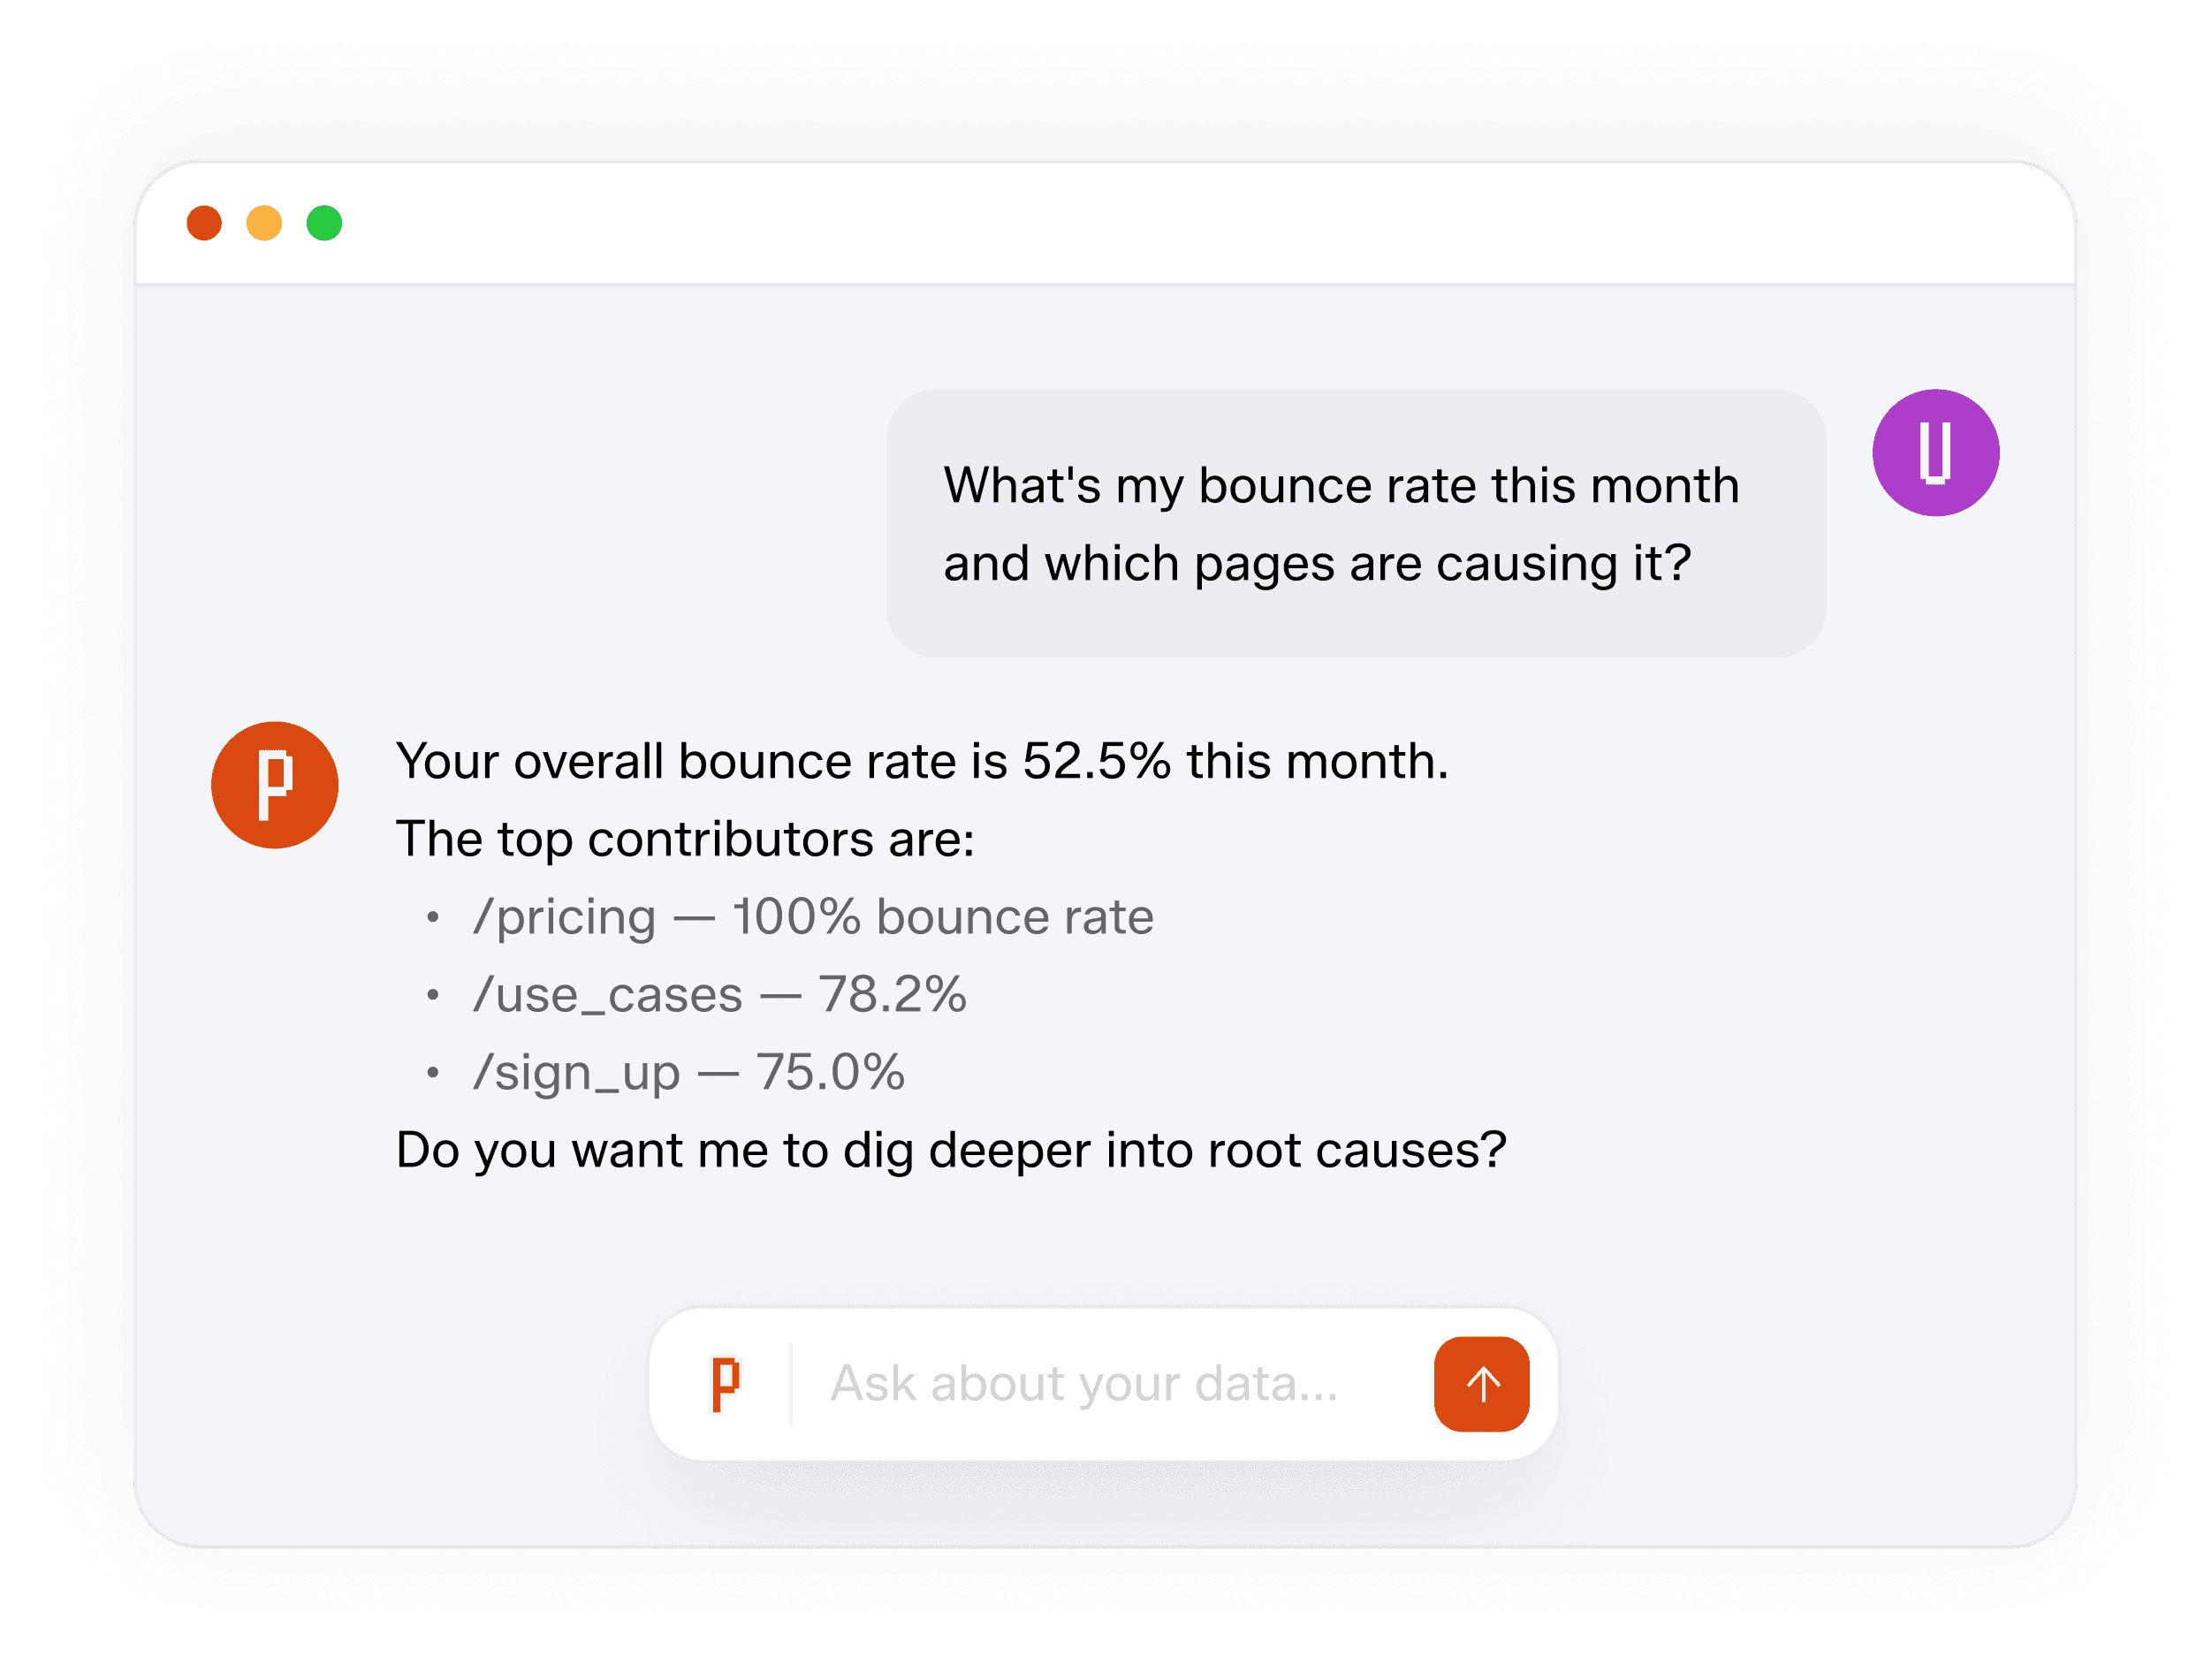
Task: Click the assistant icon next to bounce rate reply
Action: [275, 783]
